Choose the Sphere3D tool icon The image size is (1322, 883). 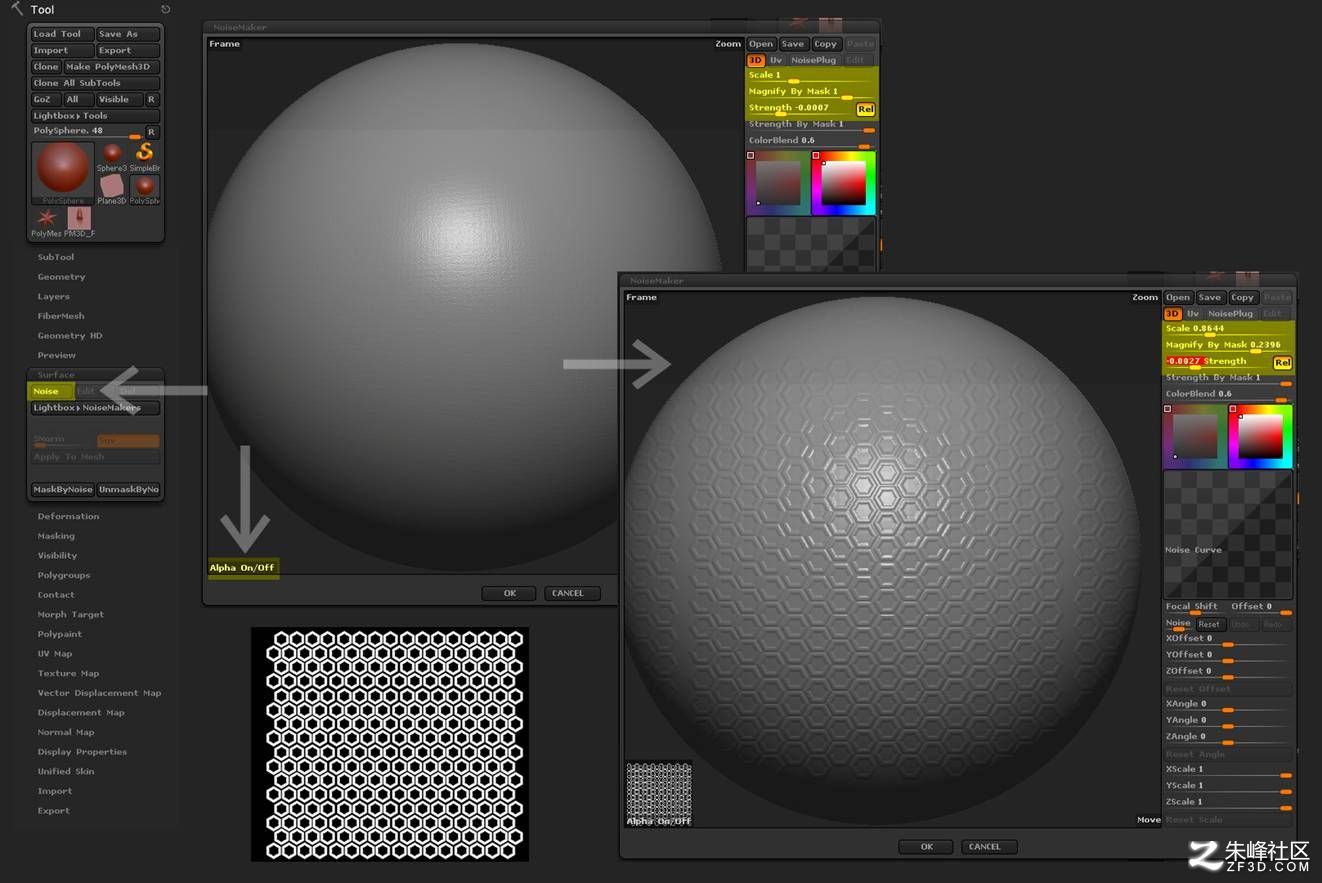click(112, 158)
